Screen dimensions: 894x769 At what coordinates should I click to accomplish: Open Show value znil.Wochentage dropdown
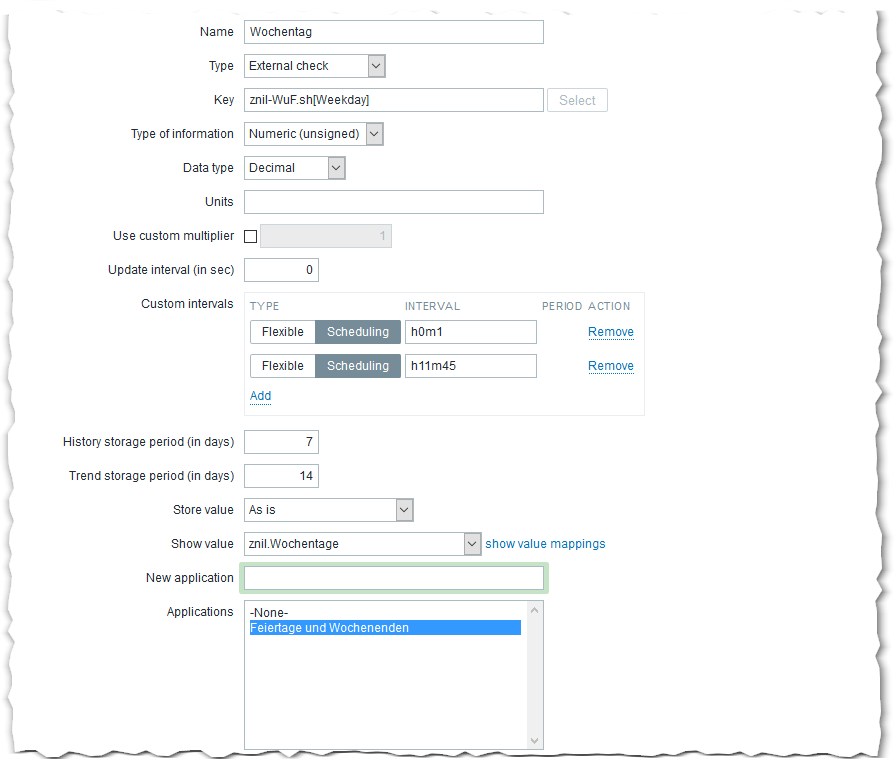[x=363, y=544]
